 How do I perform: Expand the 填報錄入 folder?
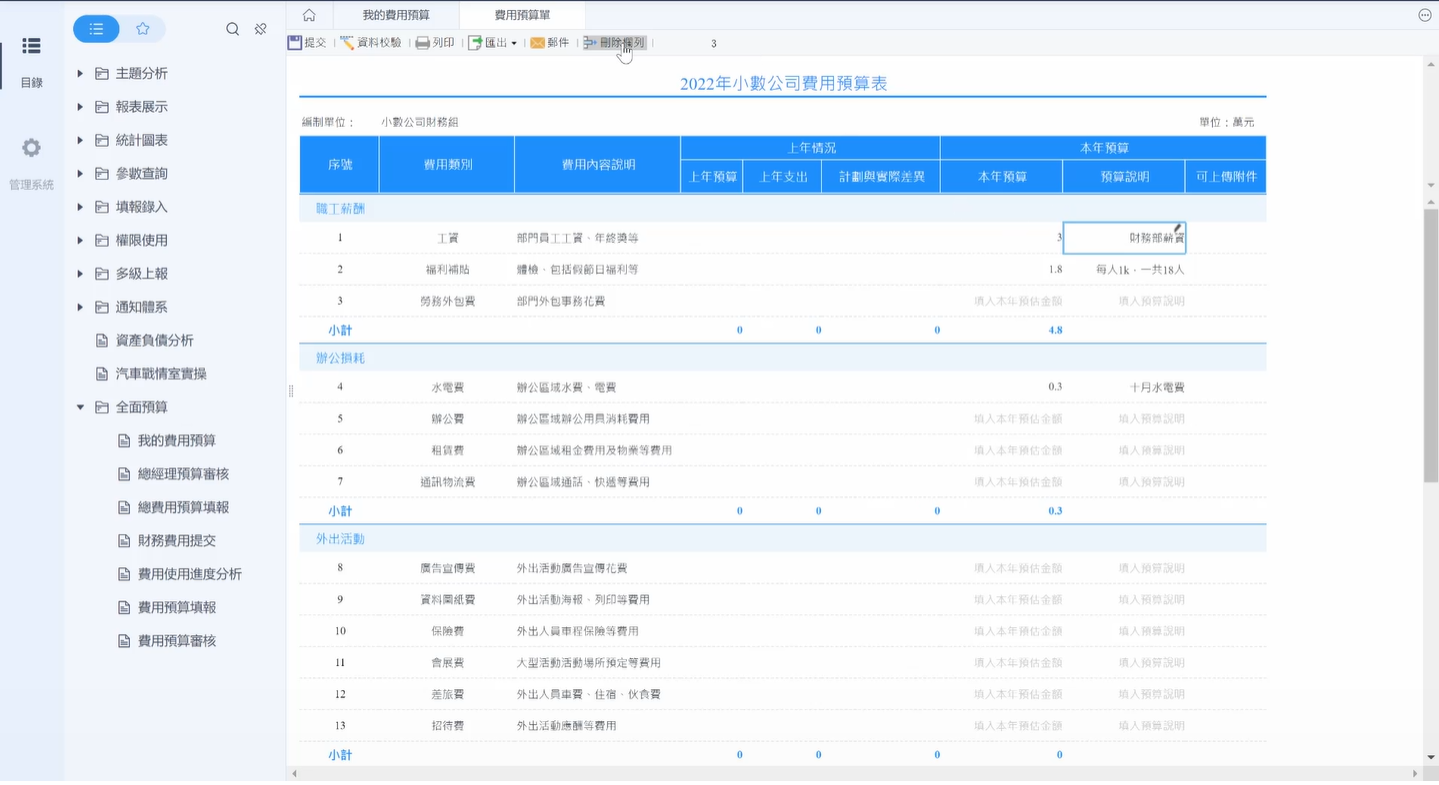80,207
